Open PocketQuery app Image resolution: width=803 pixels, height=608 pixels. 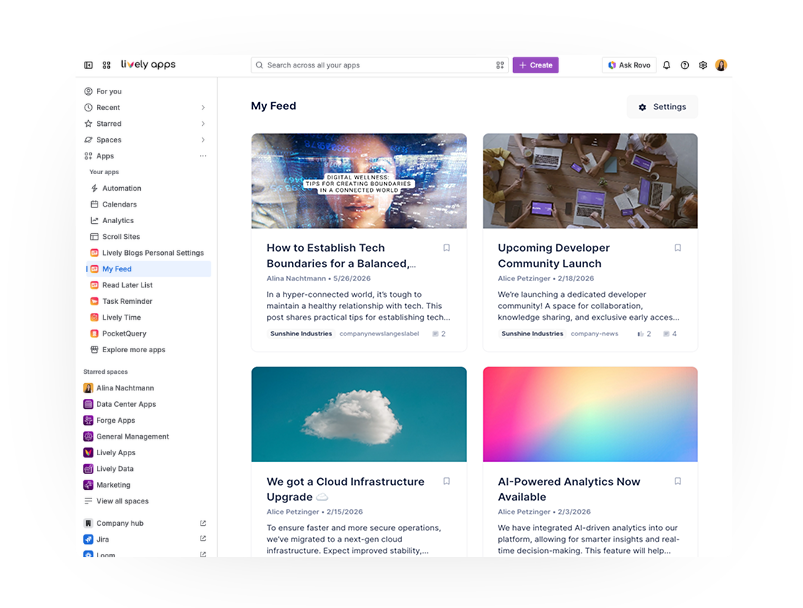(150, 333)
